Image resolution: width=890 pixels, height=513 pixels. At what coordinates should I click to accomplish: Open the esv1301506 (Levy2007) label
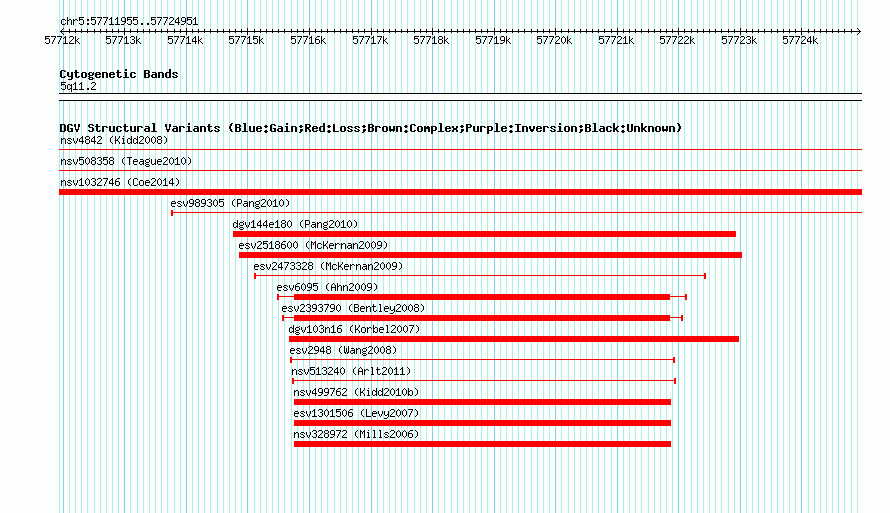tap(356, 413)
